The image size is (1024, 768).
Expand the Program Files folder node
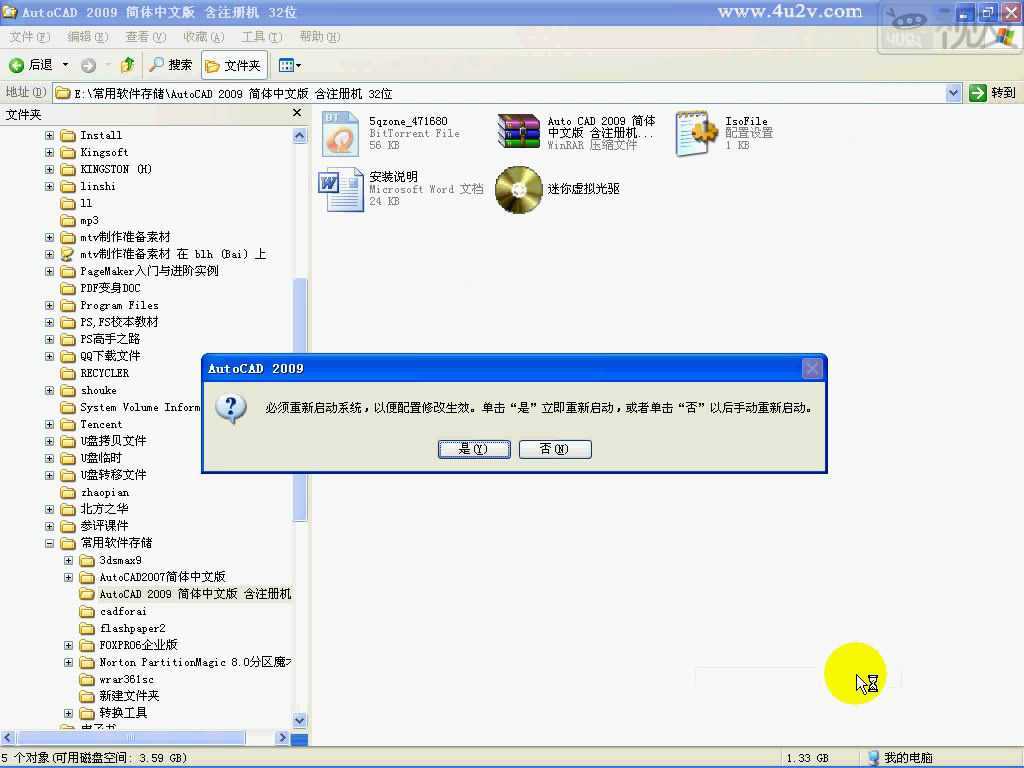click(x=50, y=305)
